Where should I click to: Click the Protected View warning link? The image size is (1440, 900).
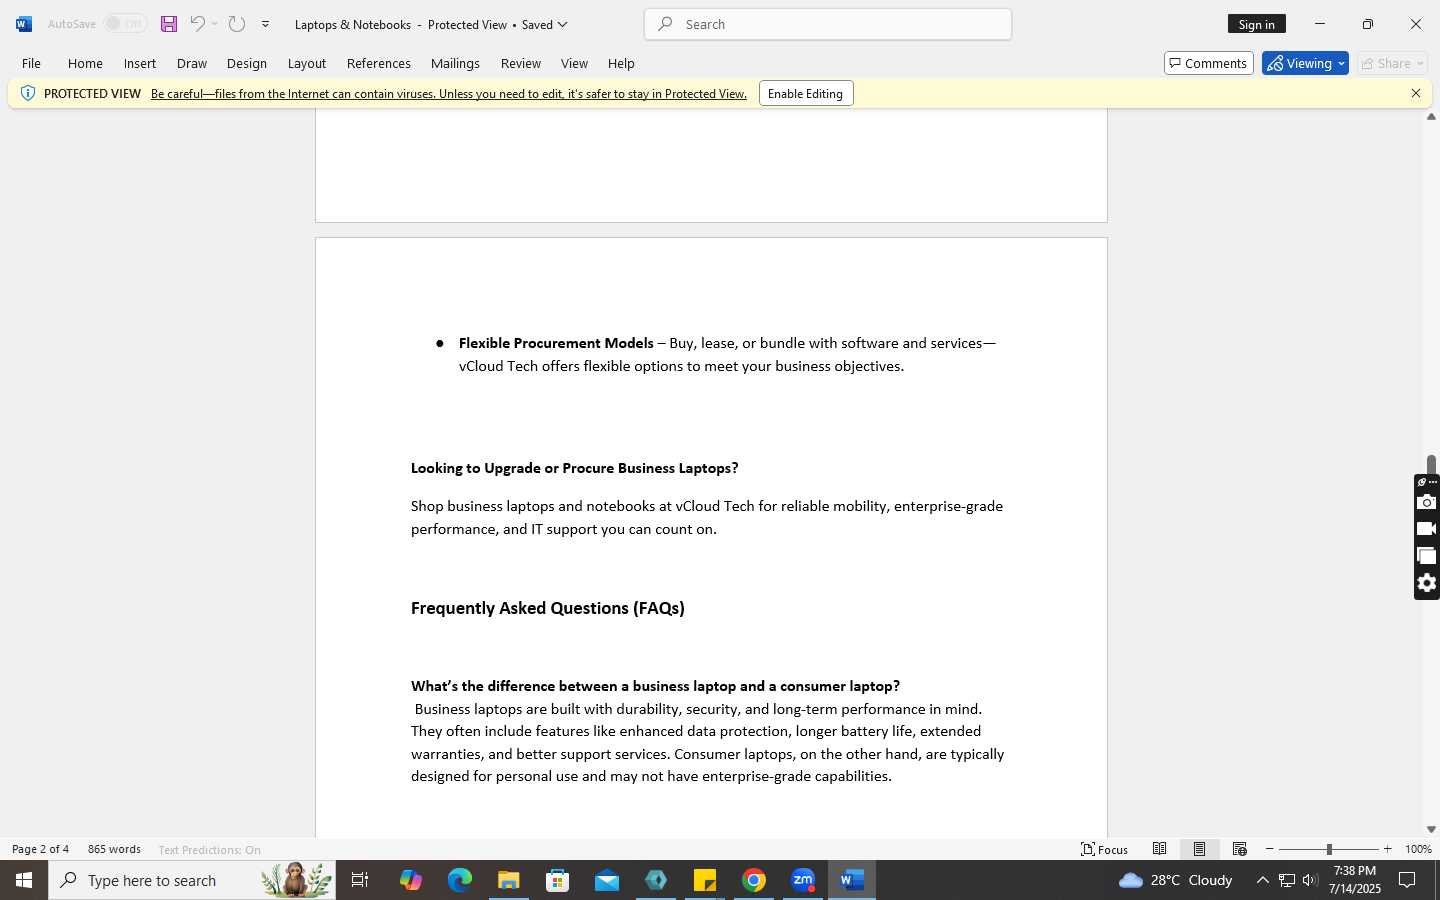click(449, 93)
